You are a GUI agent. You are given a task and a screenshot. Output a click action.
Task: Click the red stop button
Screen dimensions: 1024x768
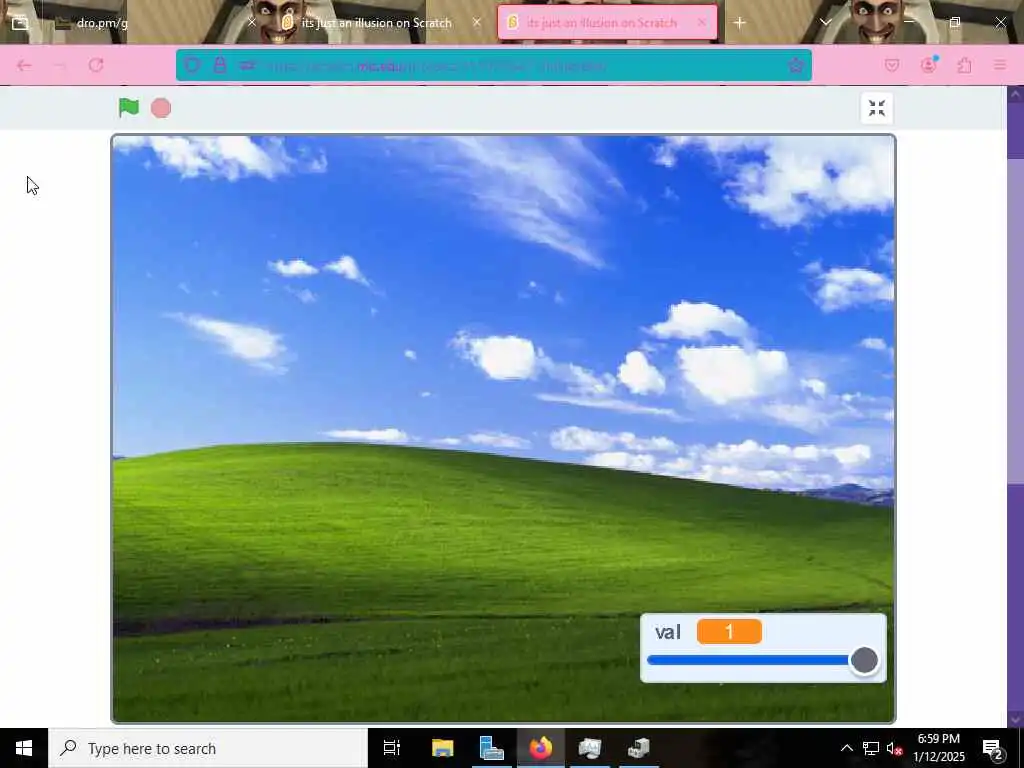pos(161,108)
